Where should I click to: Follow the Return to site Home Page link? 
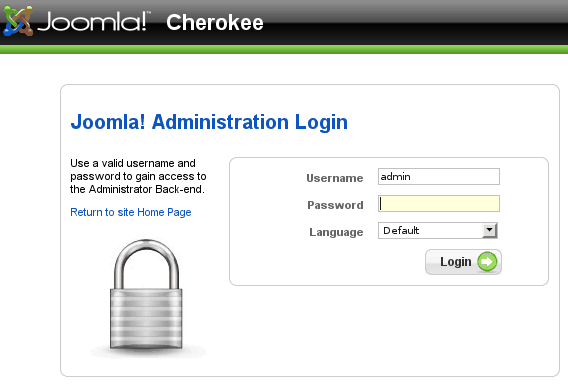pyautogui.click(x=131, y=212)
